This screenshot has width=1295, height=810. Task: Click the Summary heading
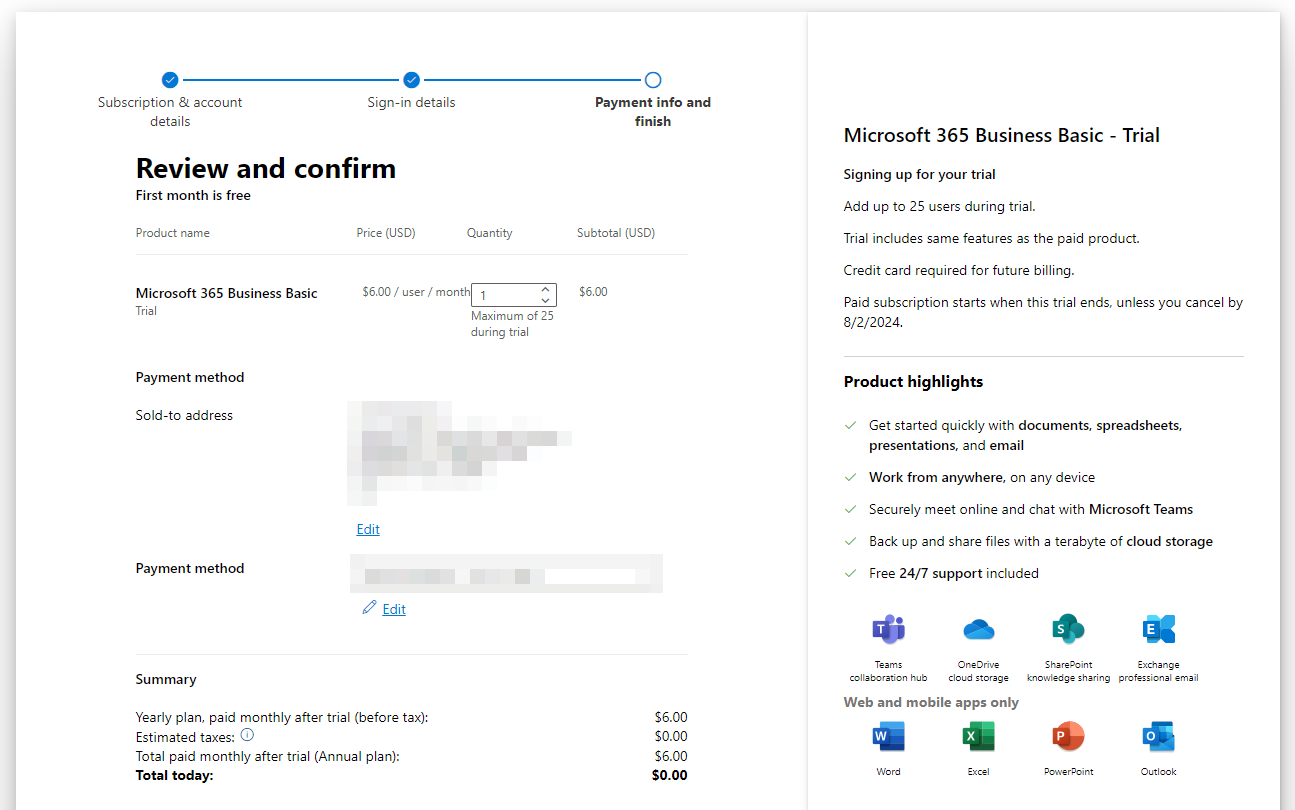coord(166,679)
